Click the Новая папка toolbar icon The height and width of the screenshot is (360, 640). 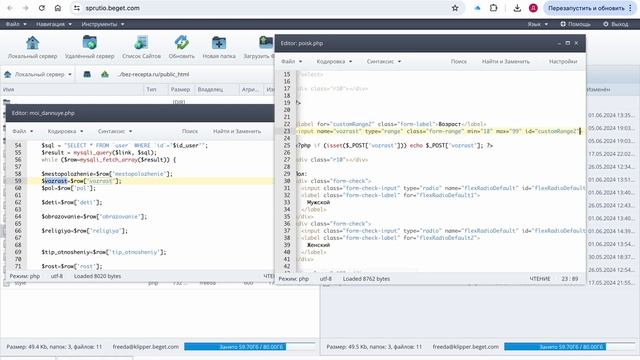point(219,47)
